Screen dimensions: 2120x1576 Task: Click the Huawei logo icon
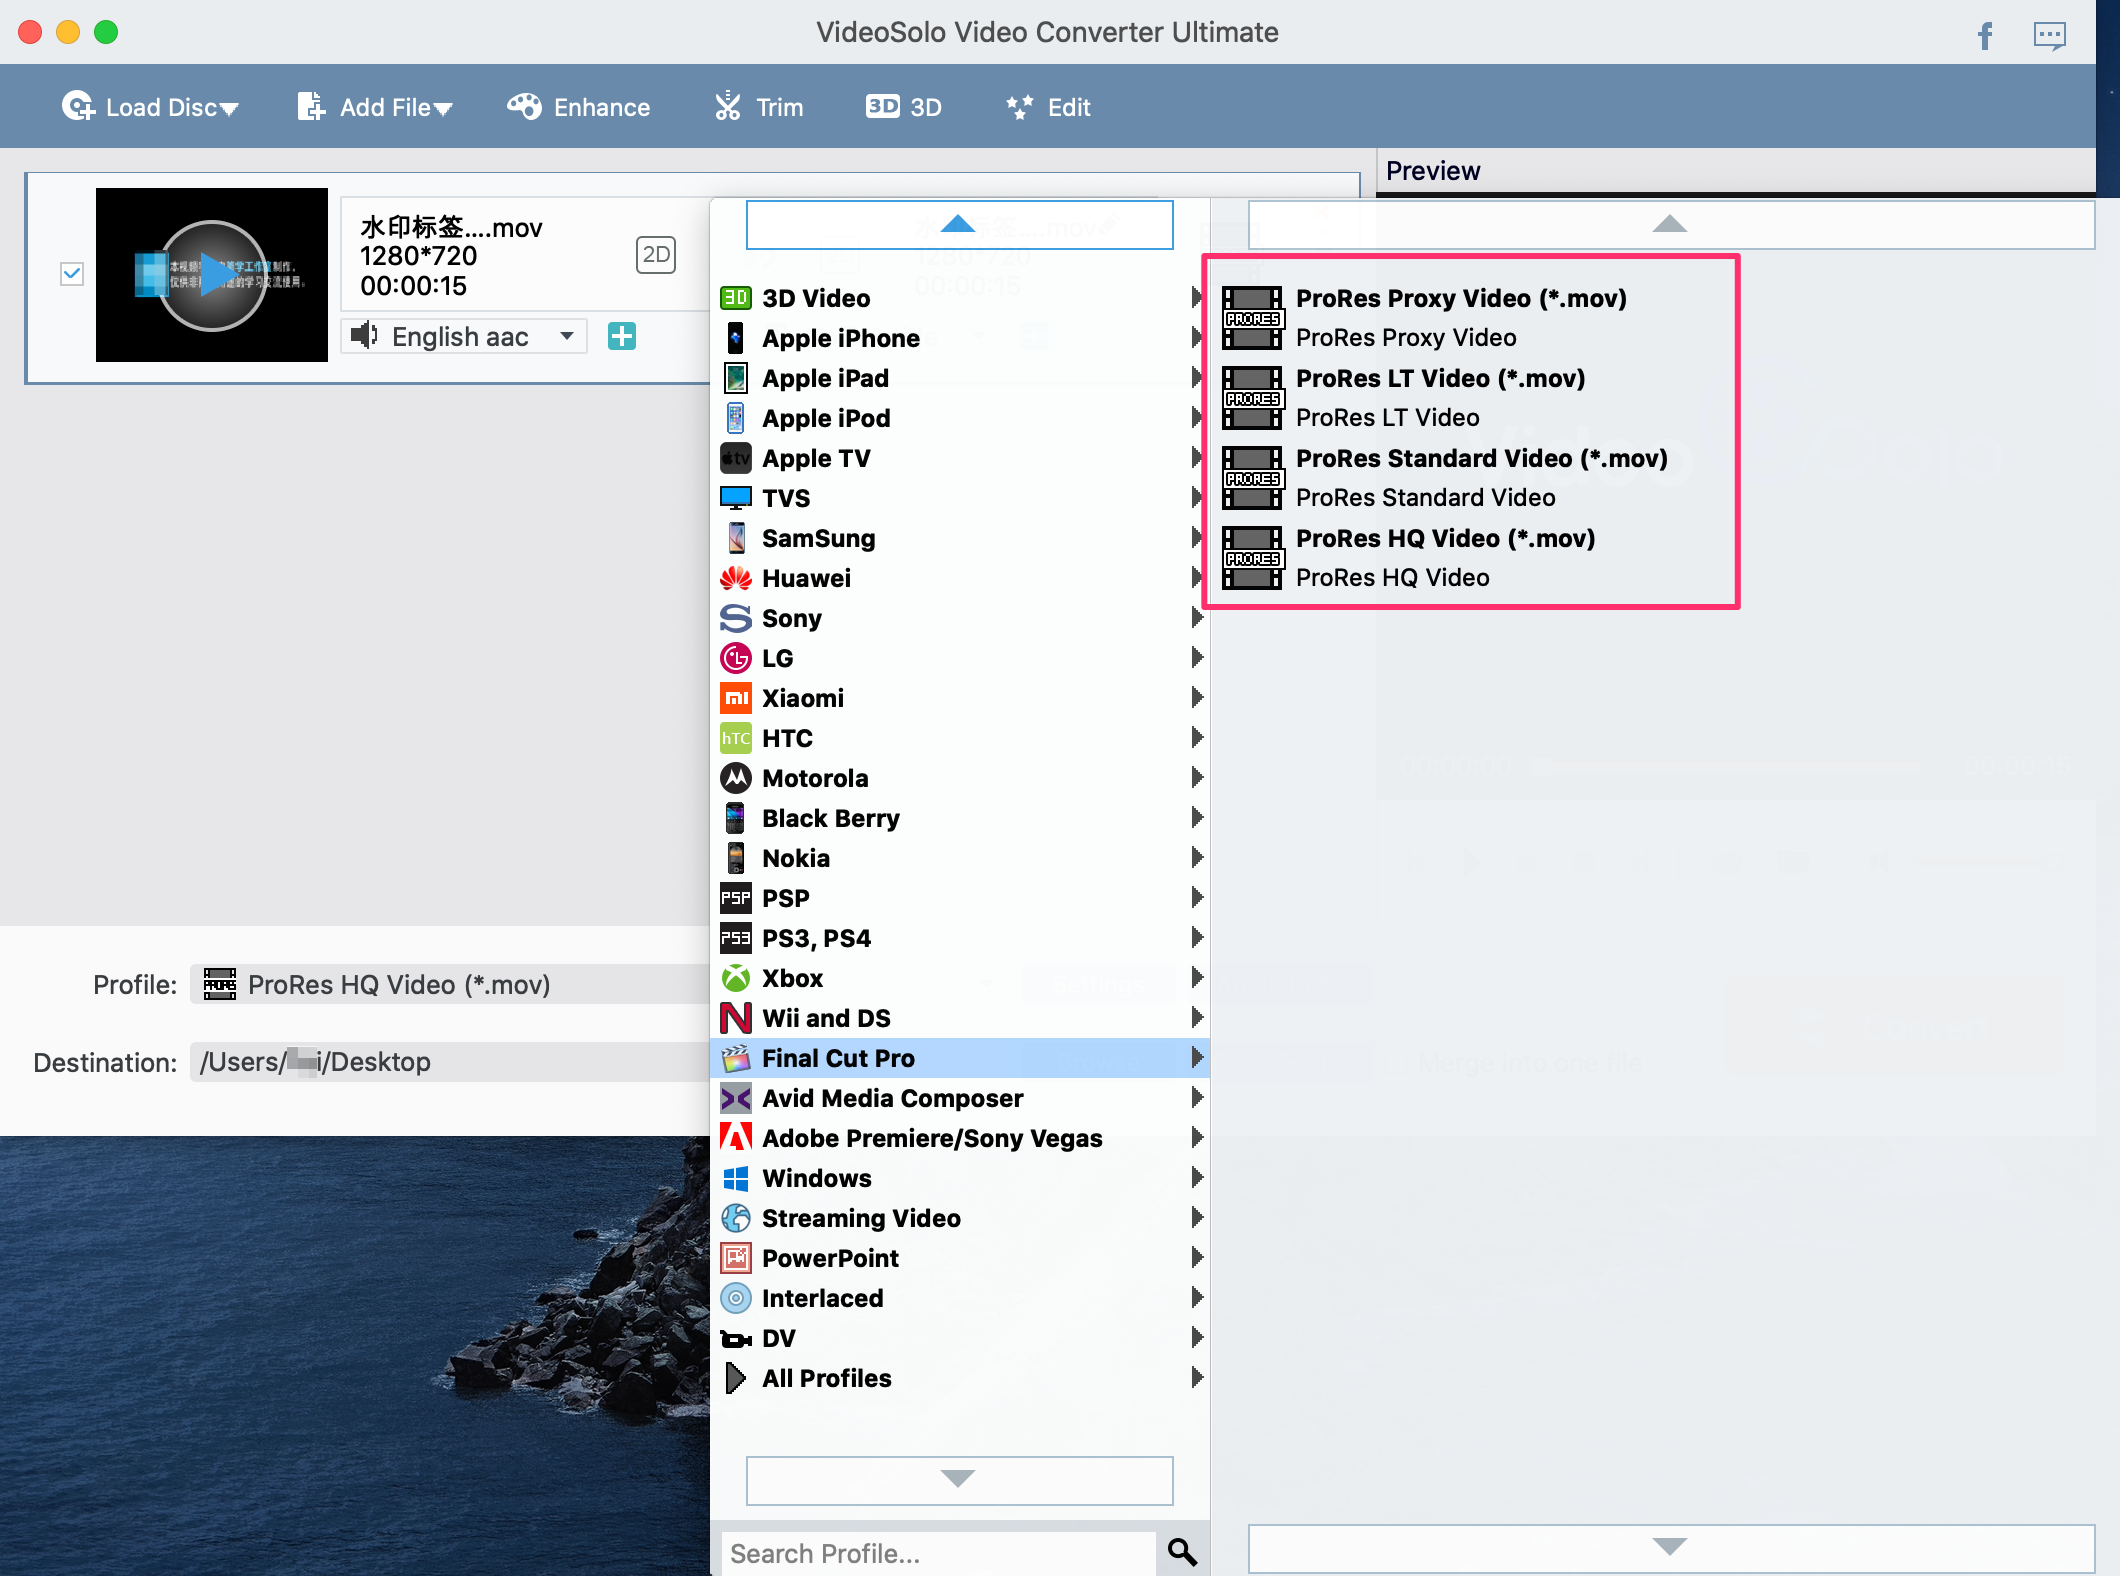736,578
